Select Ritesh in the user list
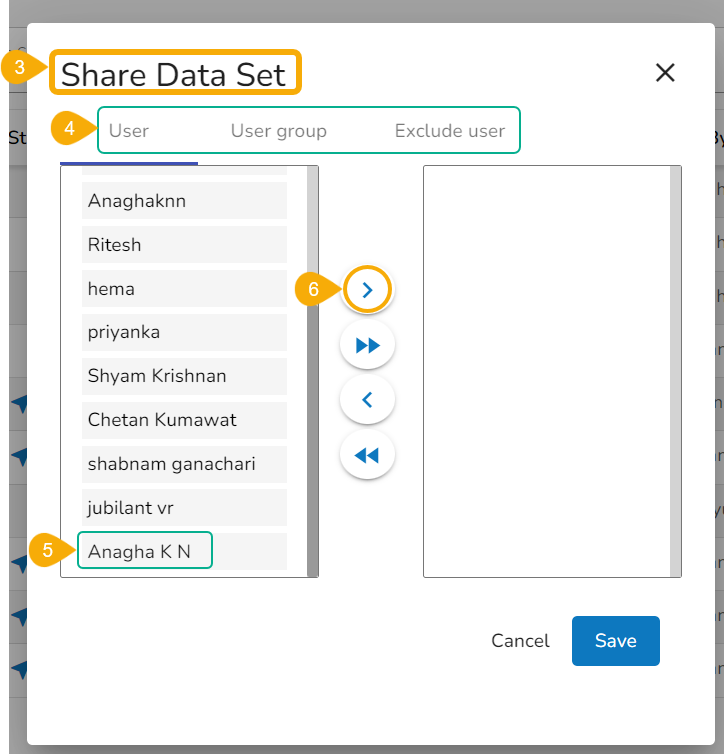Image resolution: width=724 pixels, height=754 pixels. (184, 245)
